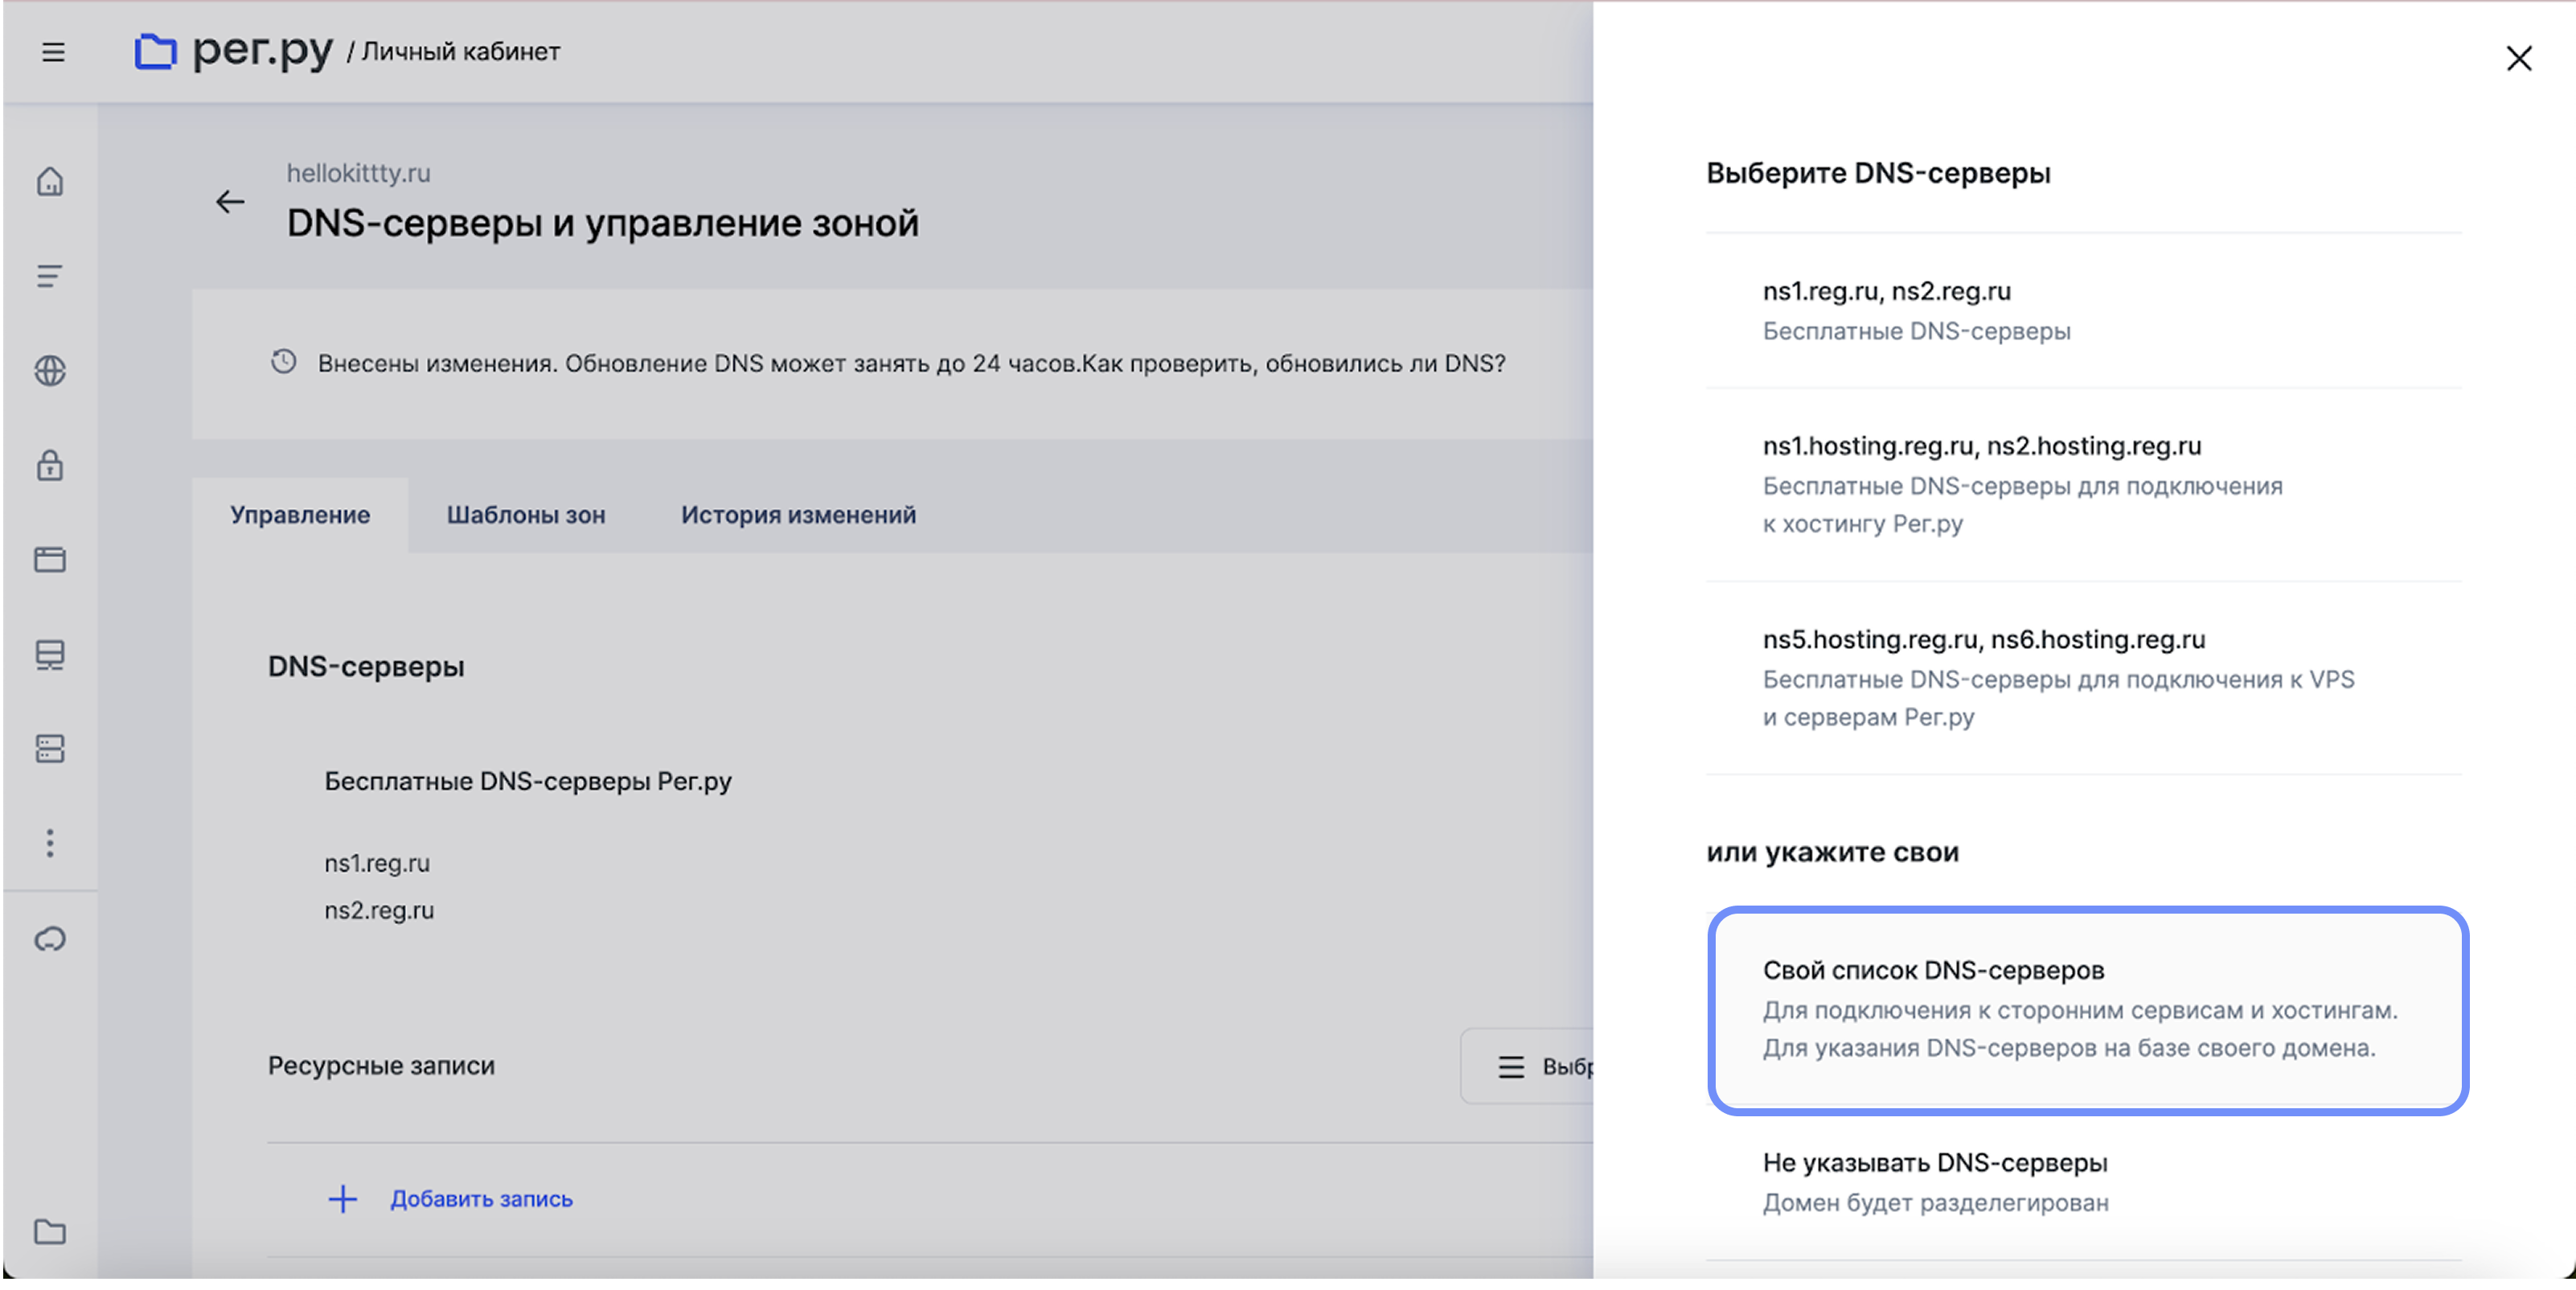
Task: Open the list lines sidebar icon
Action: pyautogui.click(x=50, y=276)
